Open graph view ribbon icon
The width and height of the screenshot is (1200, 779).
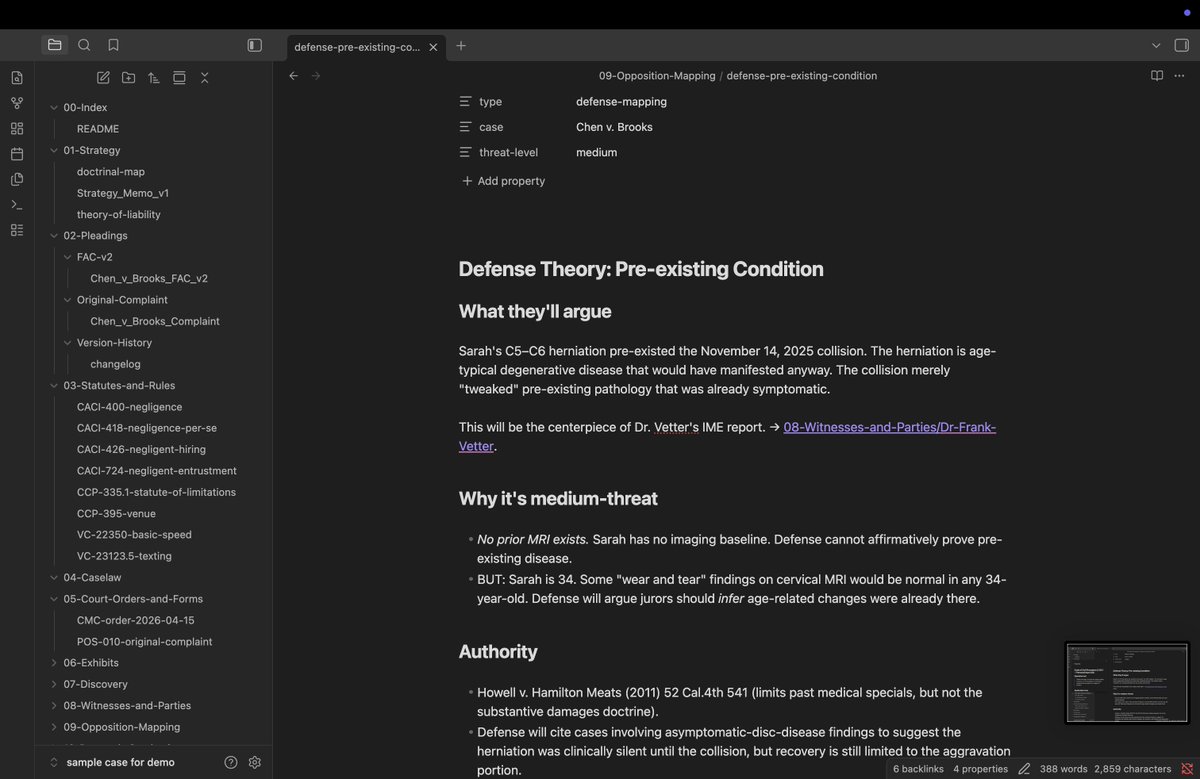pyautogui.click(x=16, y=103)
